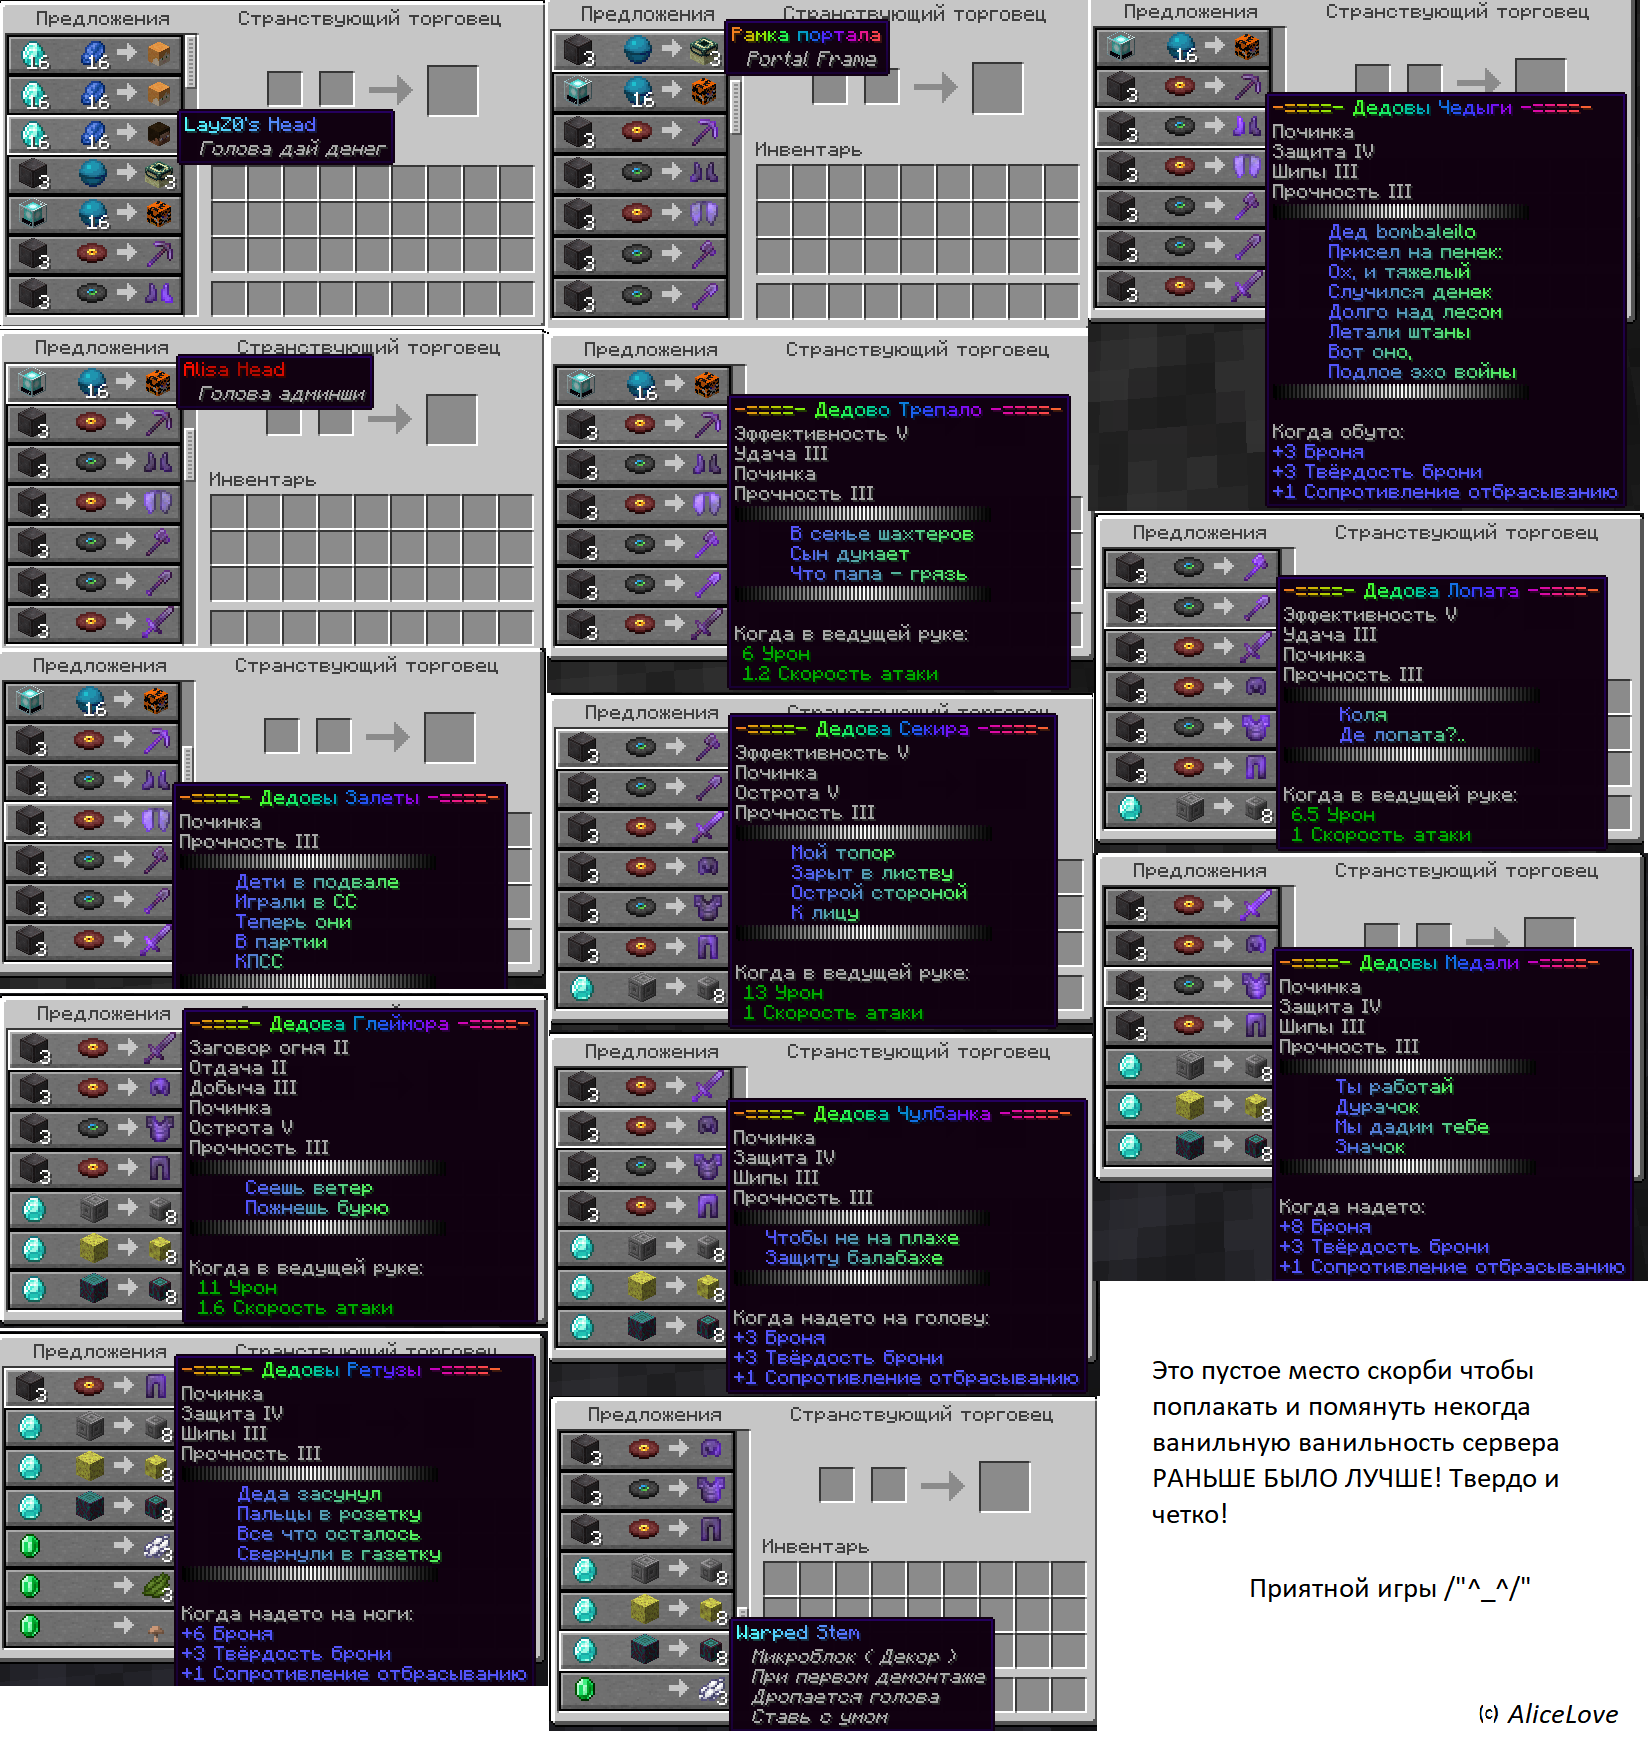1652x1740 pixels.
Task: Click the "Сеешь ветер" line in Глеймора tooltip
Action: [x=308, y=1188]
